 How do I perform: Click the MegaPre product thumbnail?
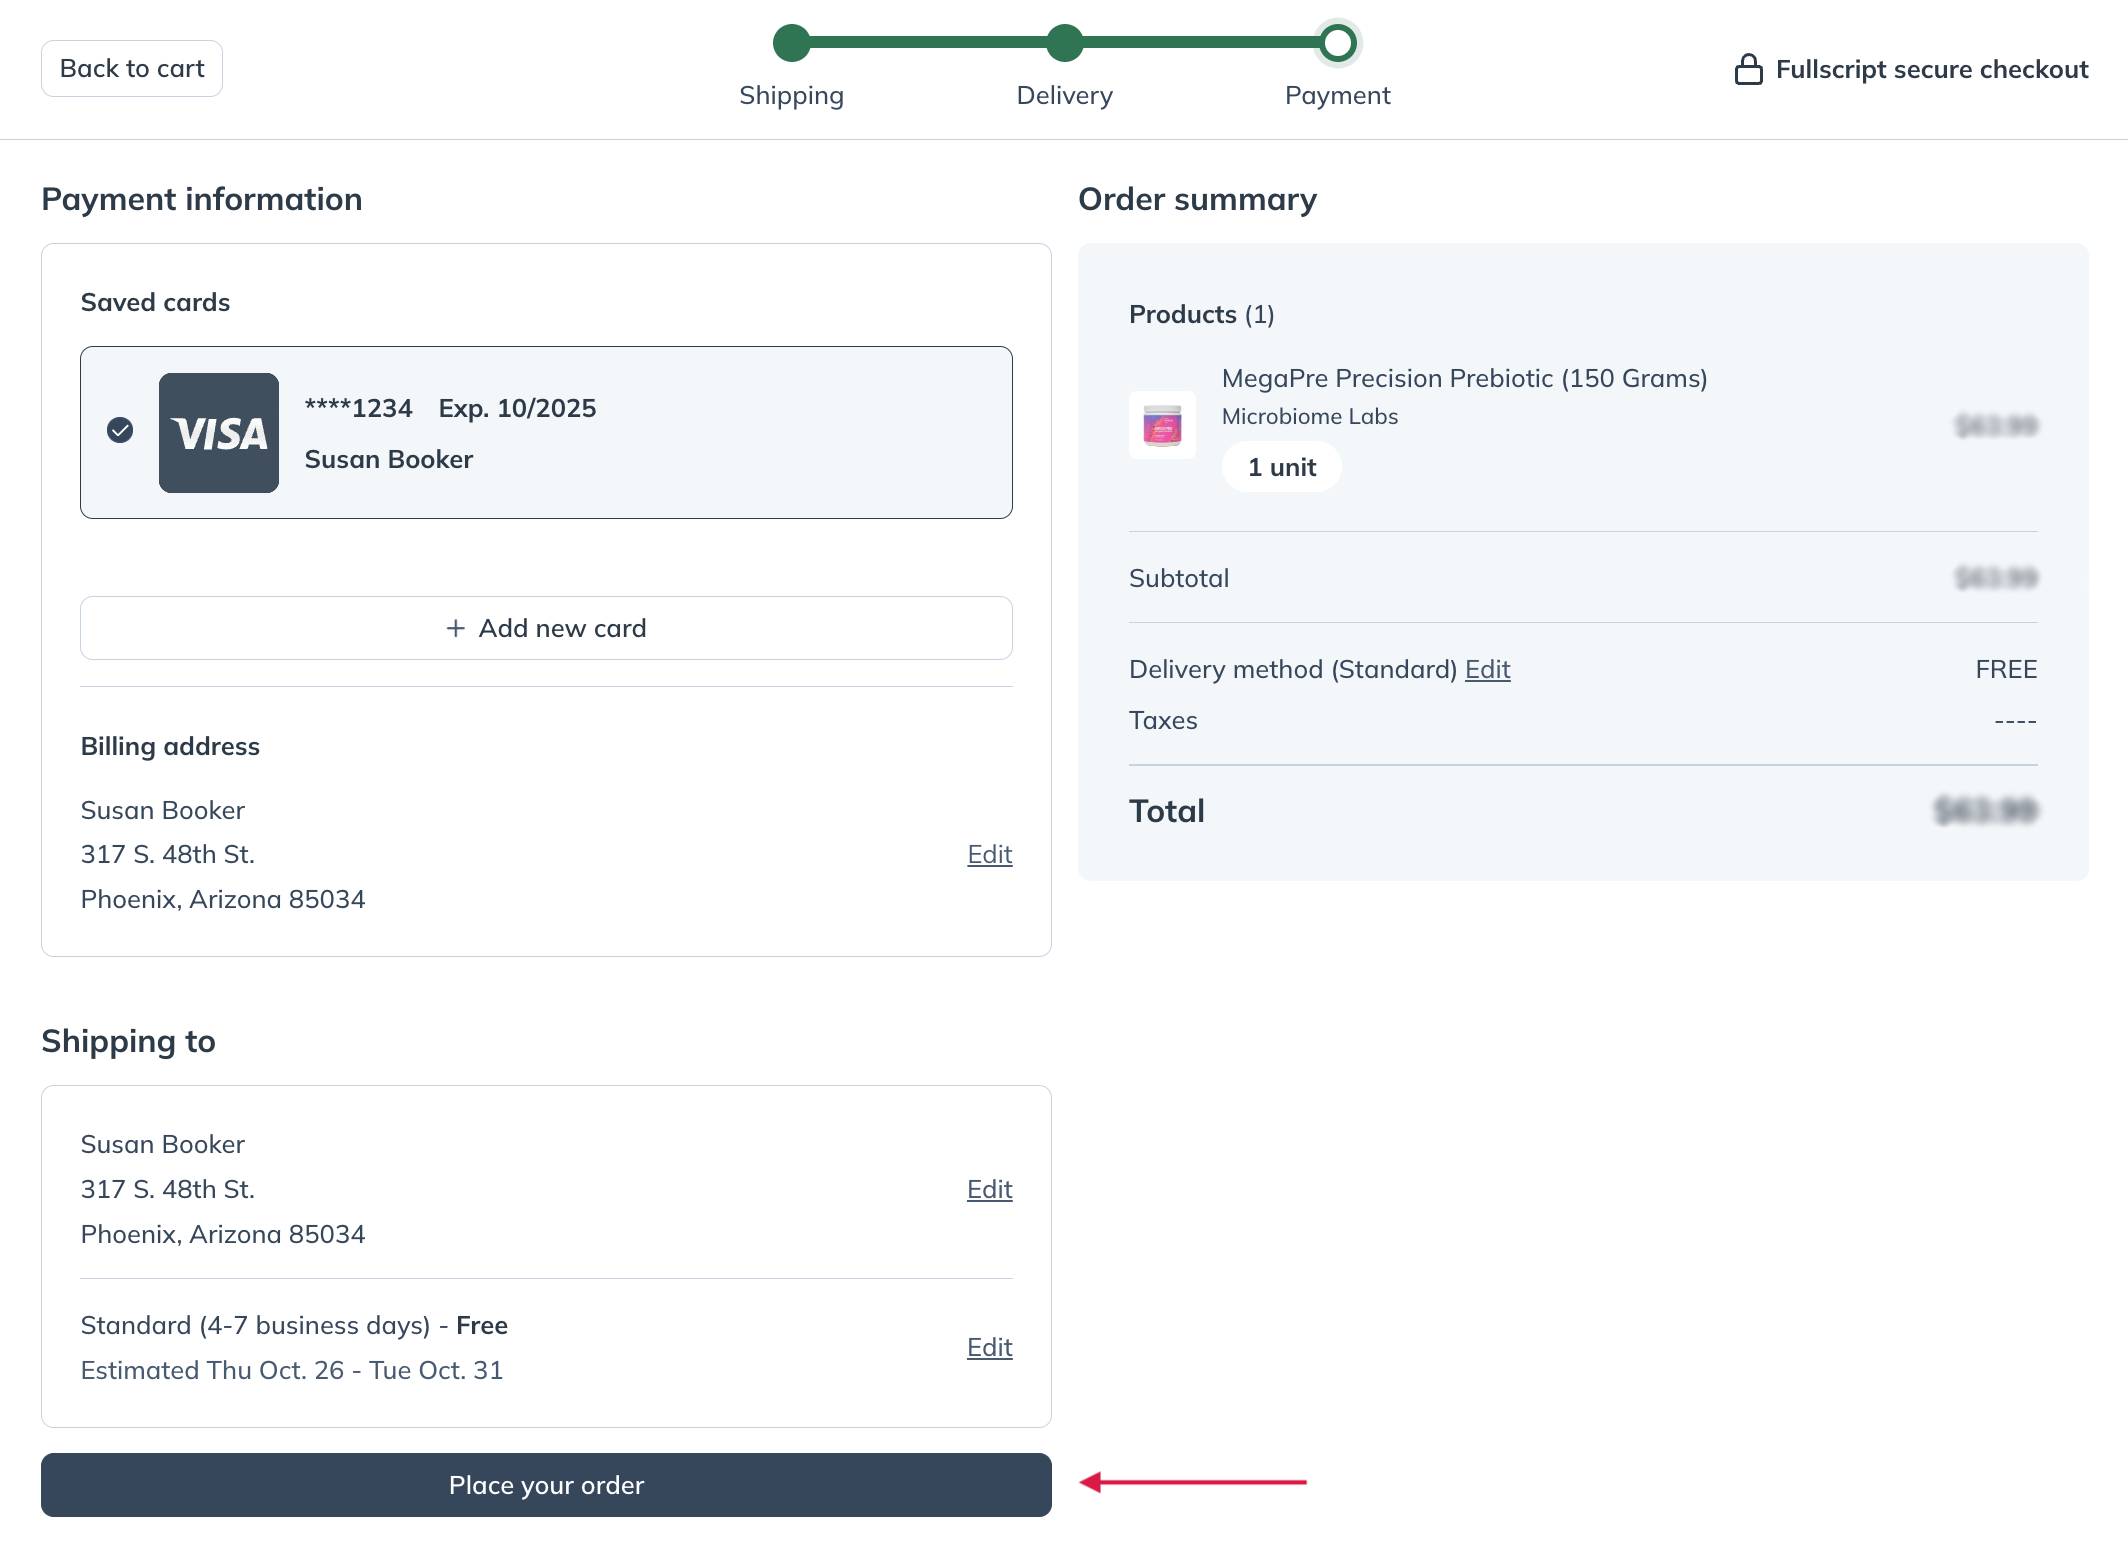1162,426
